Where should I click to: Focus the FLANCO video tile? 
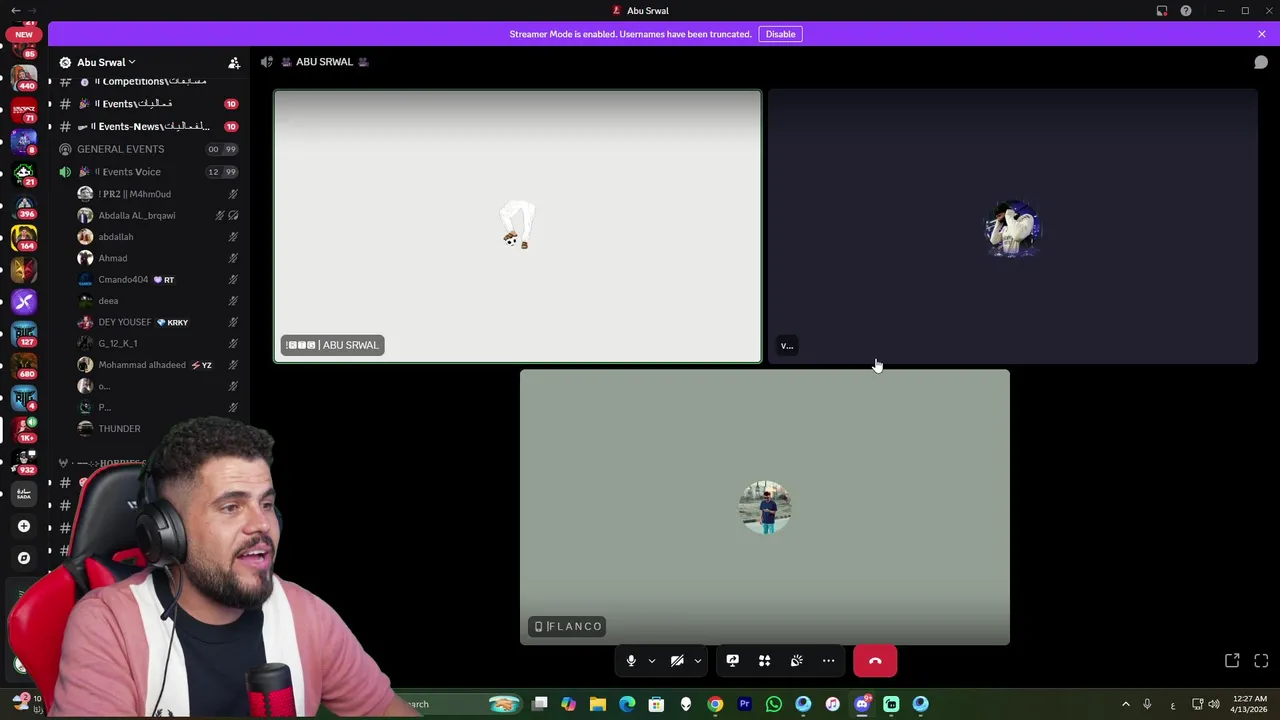tap(765, 507)
